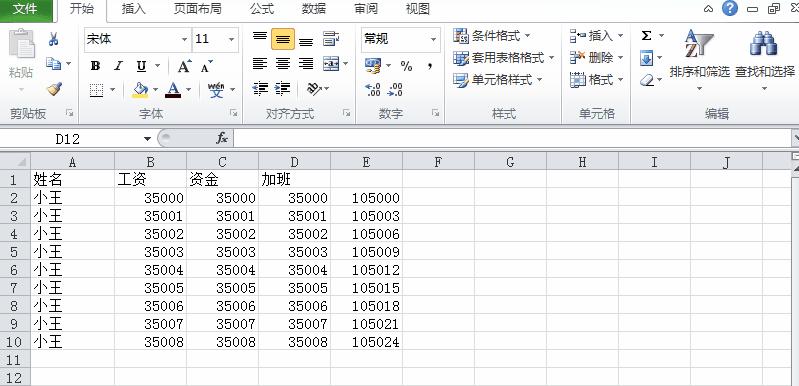Switch to Page Layout (页面布局) tab

(197, 9)
